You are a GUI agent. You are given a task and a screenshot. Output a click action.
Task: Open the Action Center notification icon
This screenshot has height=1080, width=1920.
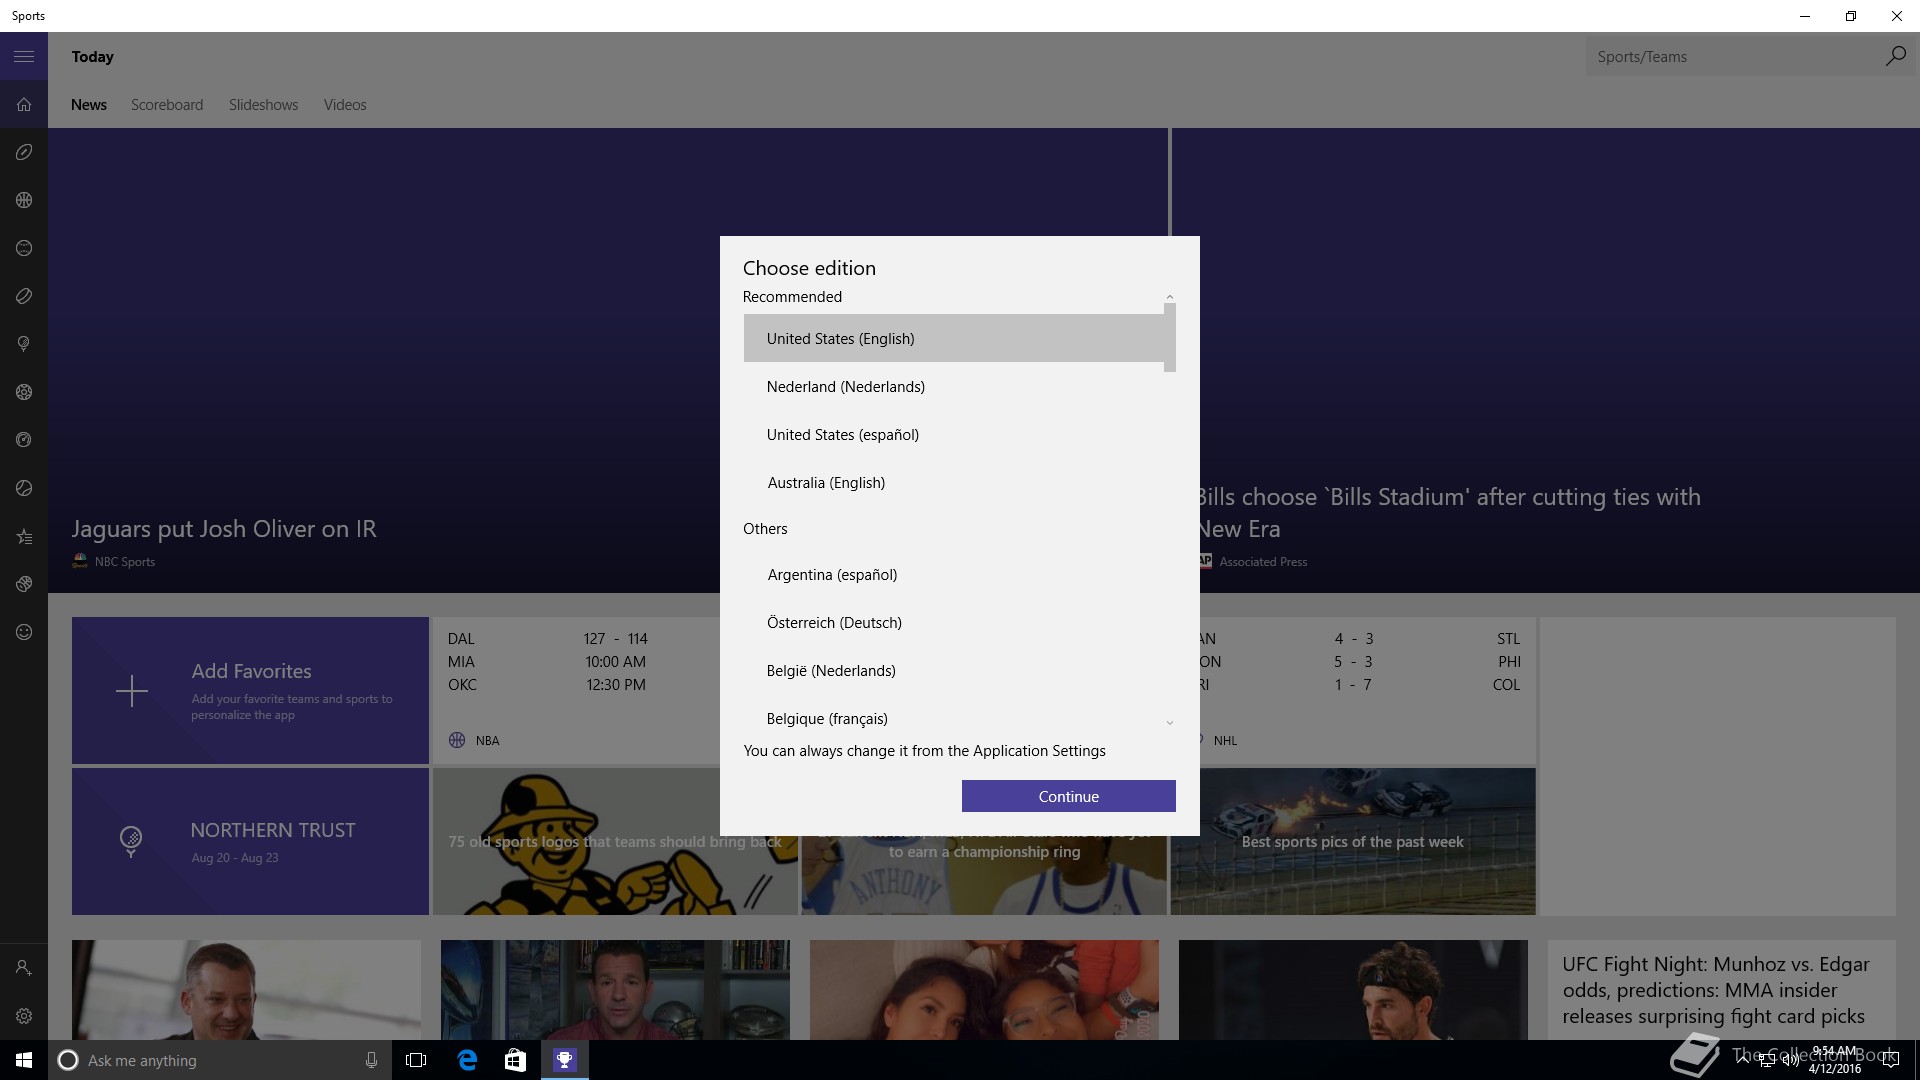[x=1890, y=1061]
